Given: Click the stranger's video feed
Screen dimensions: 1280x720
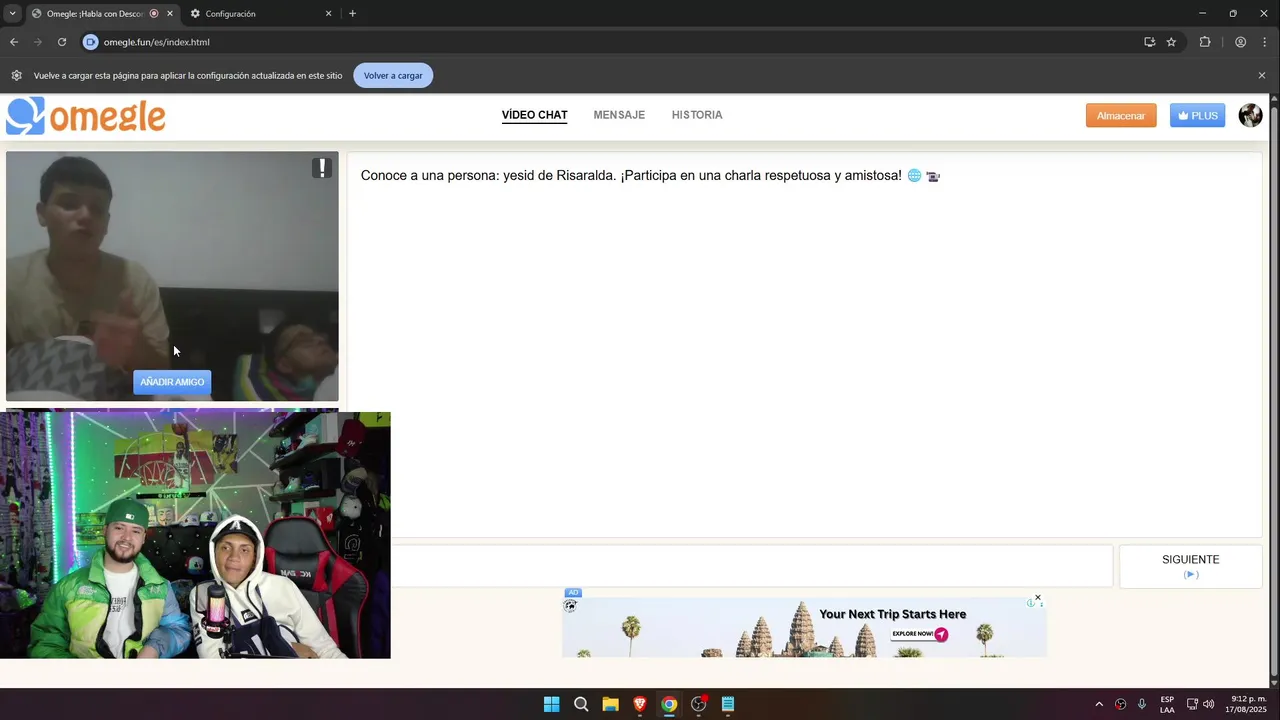Looking at the screenshot, I should click(x=172, y=276).
